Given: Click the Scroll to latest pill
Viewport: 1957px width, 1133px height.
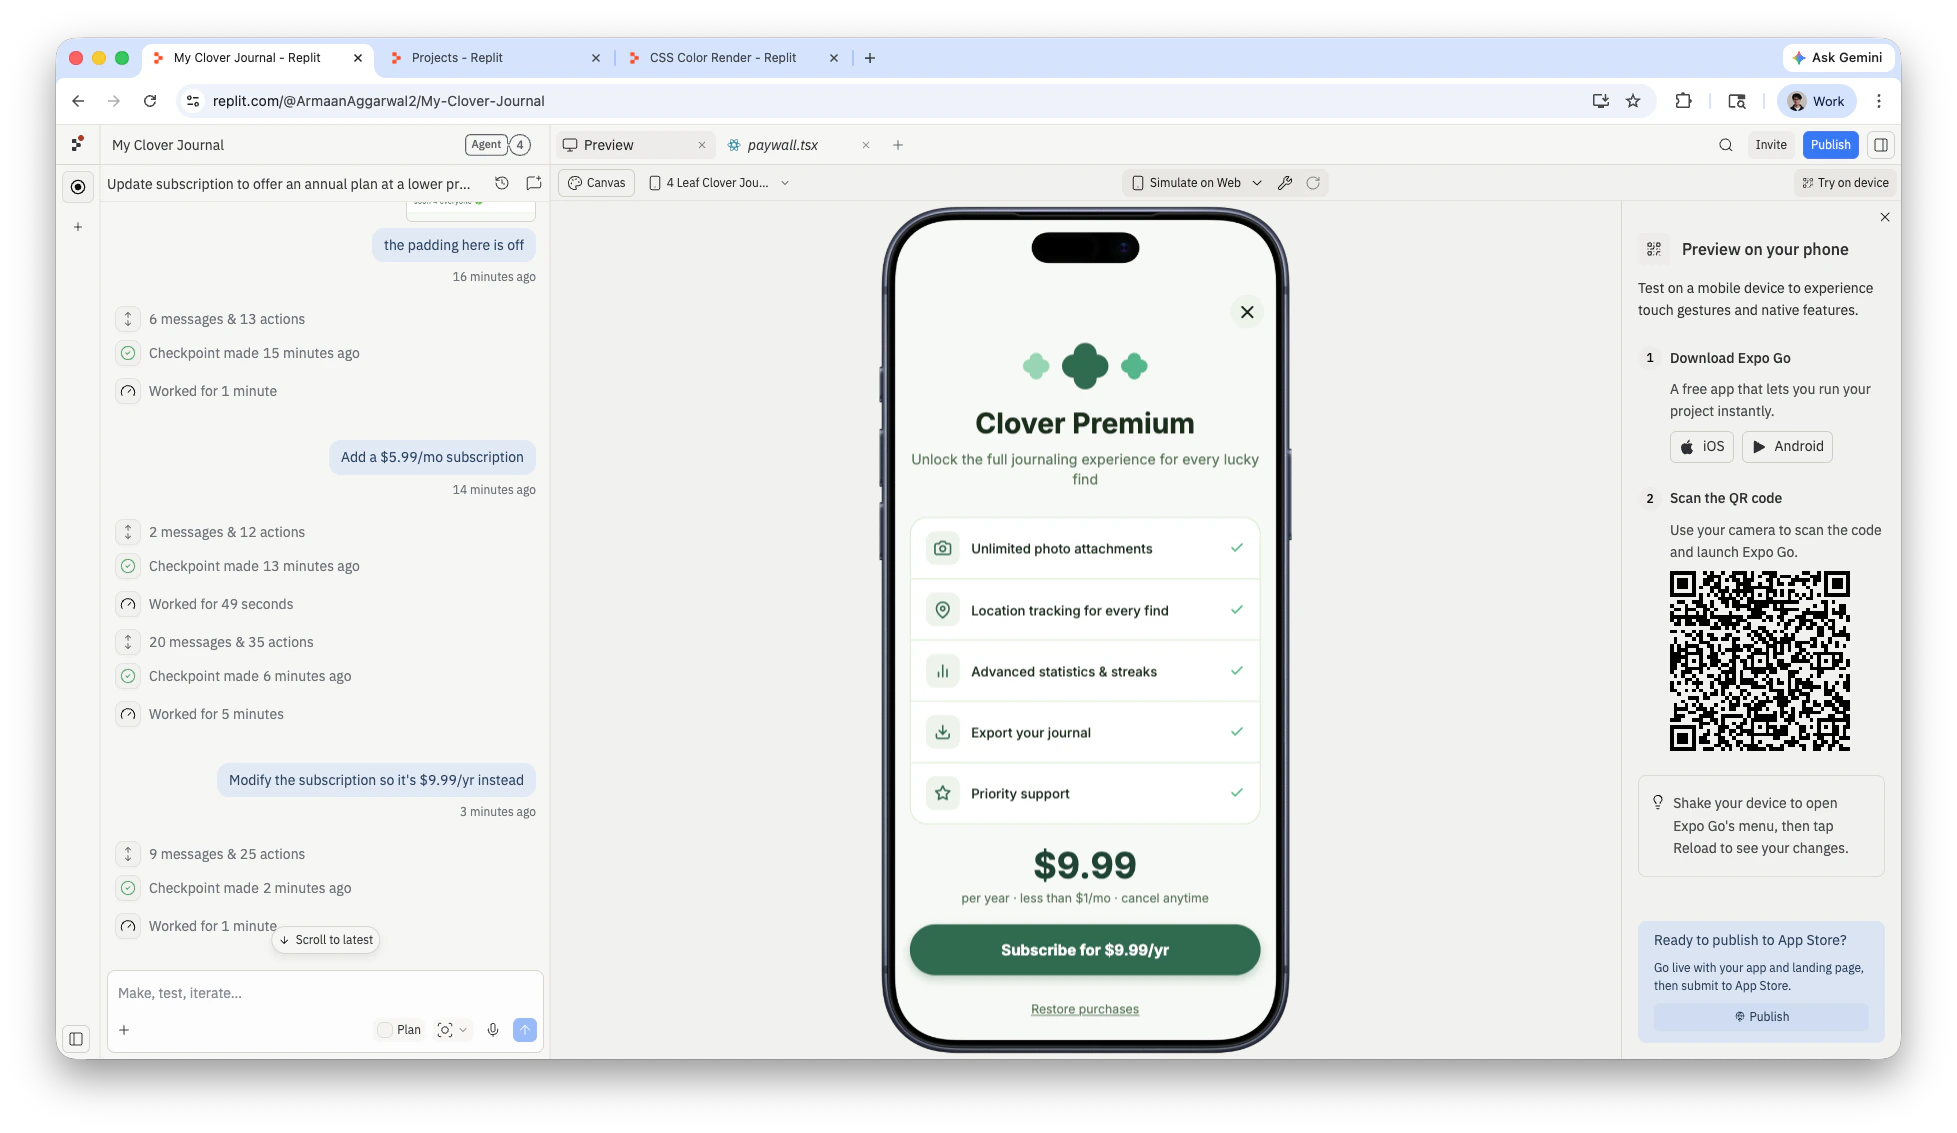Looking at the screenshot, I should [325, 939].
